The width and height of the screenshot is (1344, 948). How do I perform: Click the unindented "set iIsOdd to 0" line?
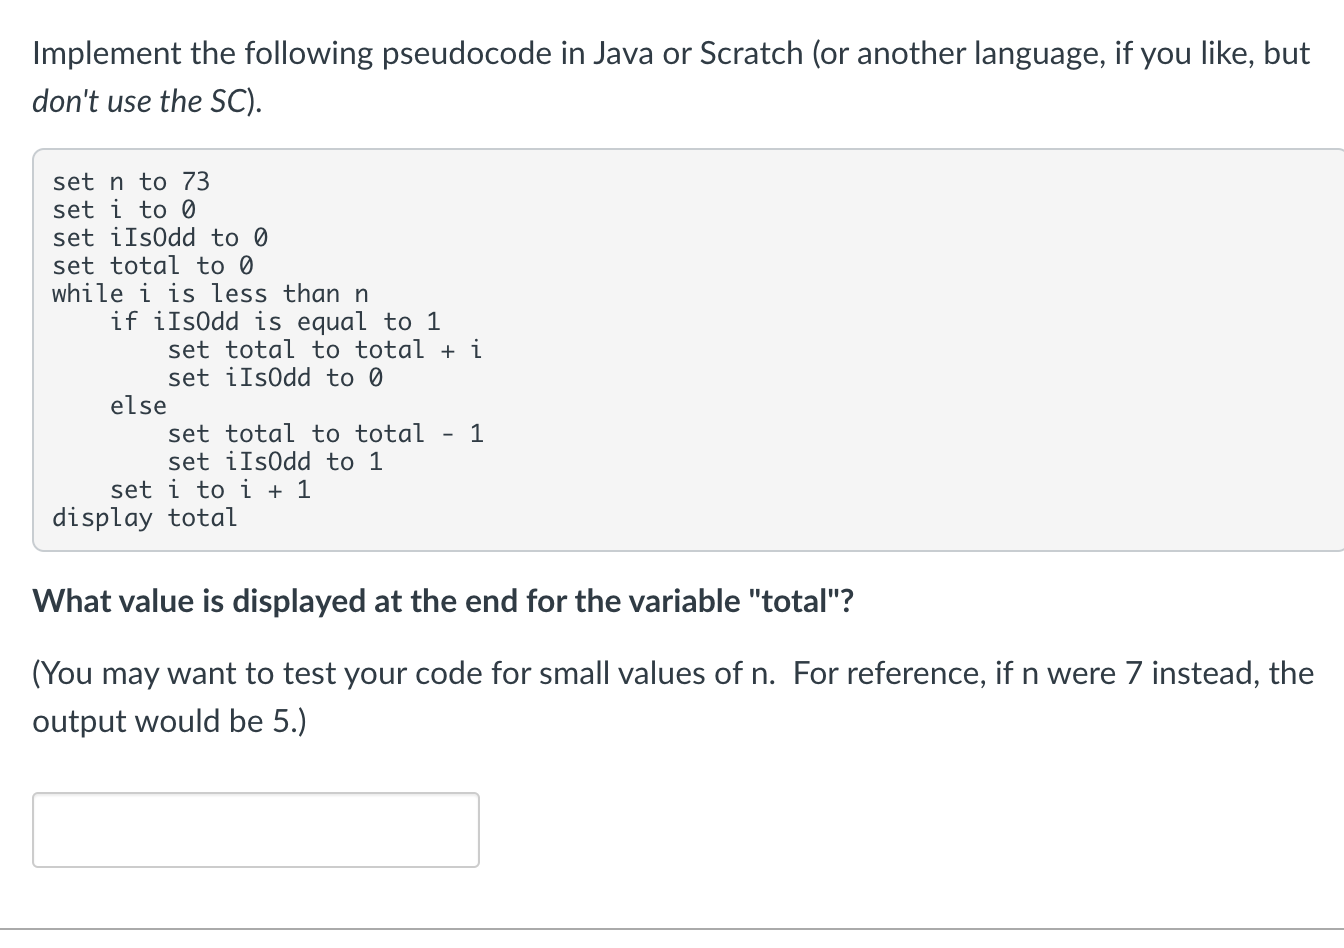pos(160,238)
